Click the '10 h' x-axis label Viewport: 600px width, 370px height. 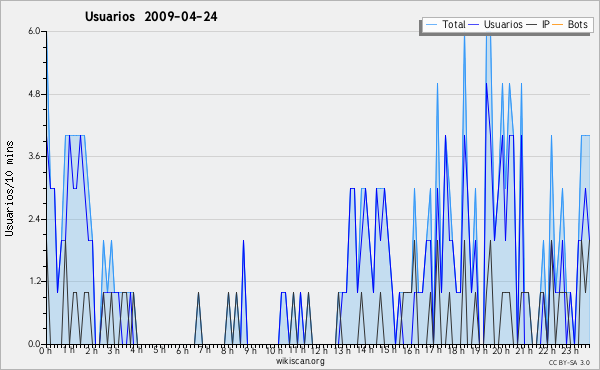coord(274,350)
